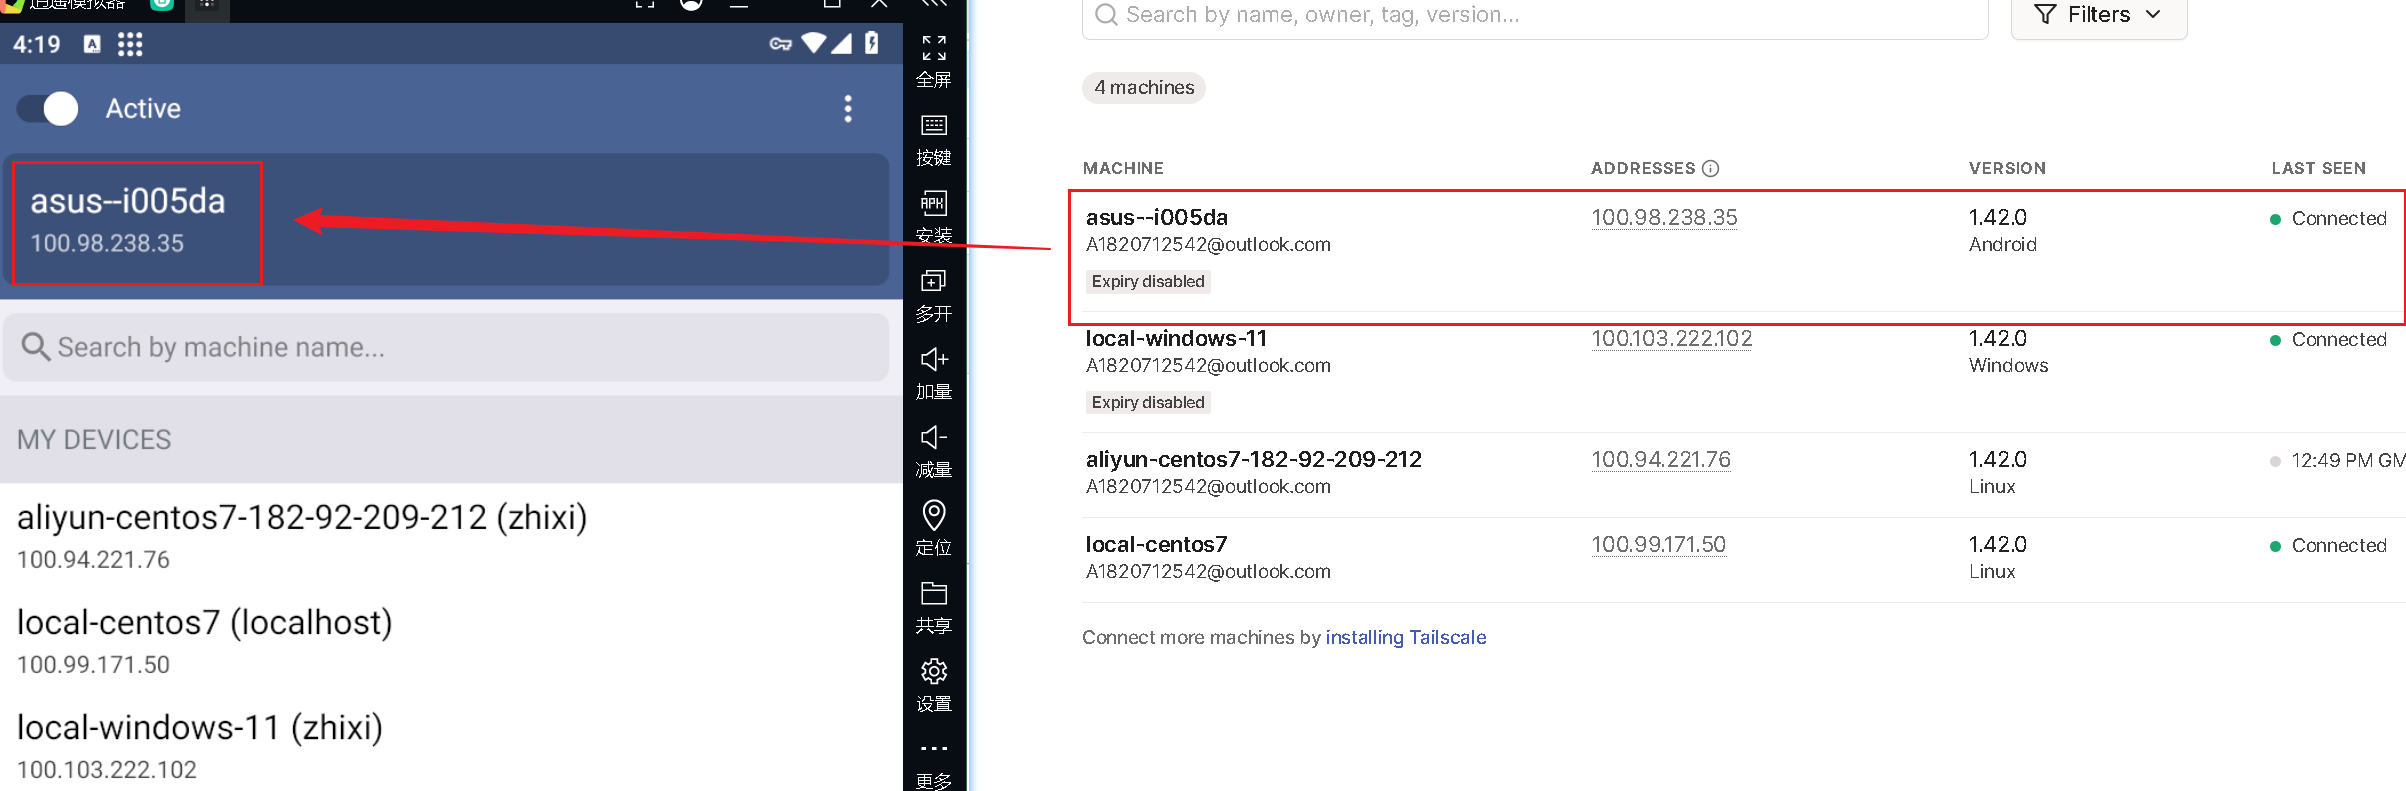
Task: Click the Wi-Fi signal icon in Android status bar
Action: coord(814,43)
